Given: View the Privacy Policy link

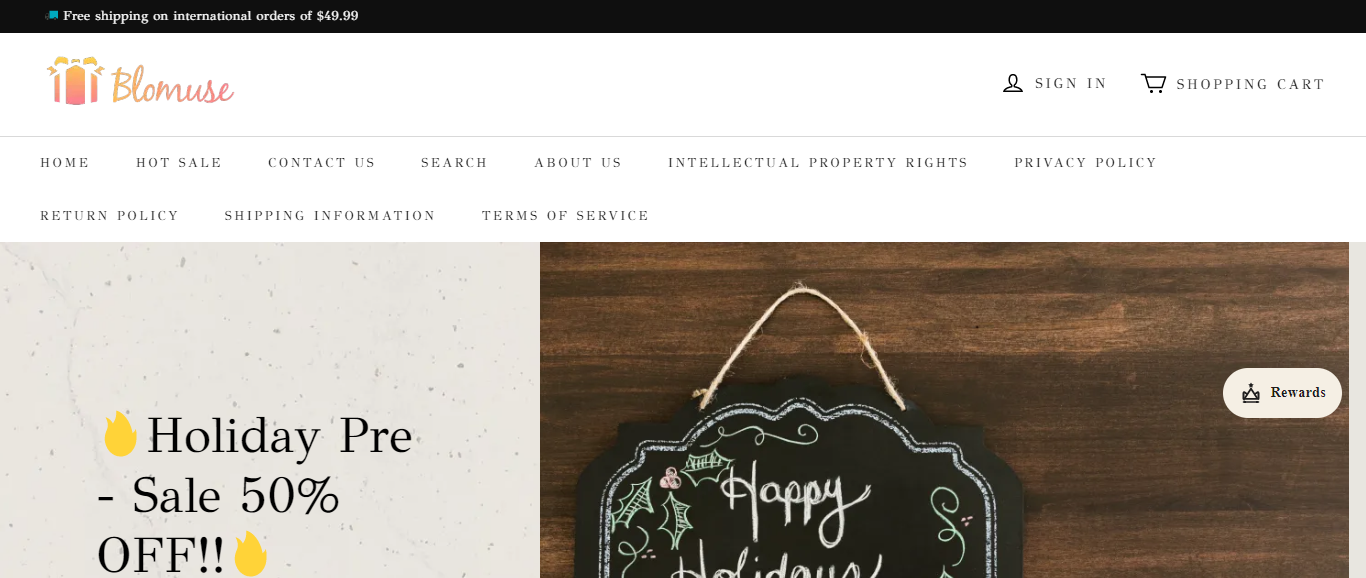Looking at the screenshot, I should point(1086,163).
